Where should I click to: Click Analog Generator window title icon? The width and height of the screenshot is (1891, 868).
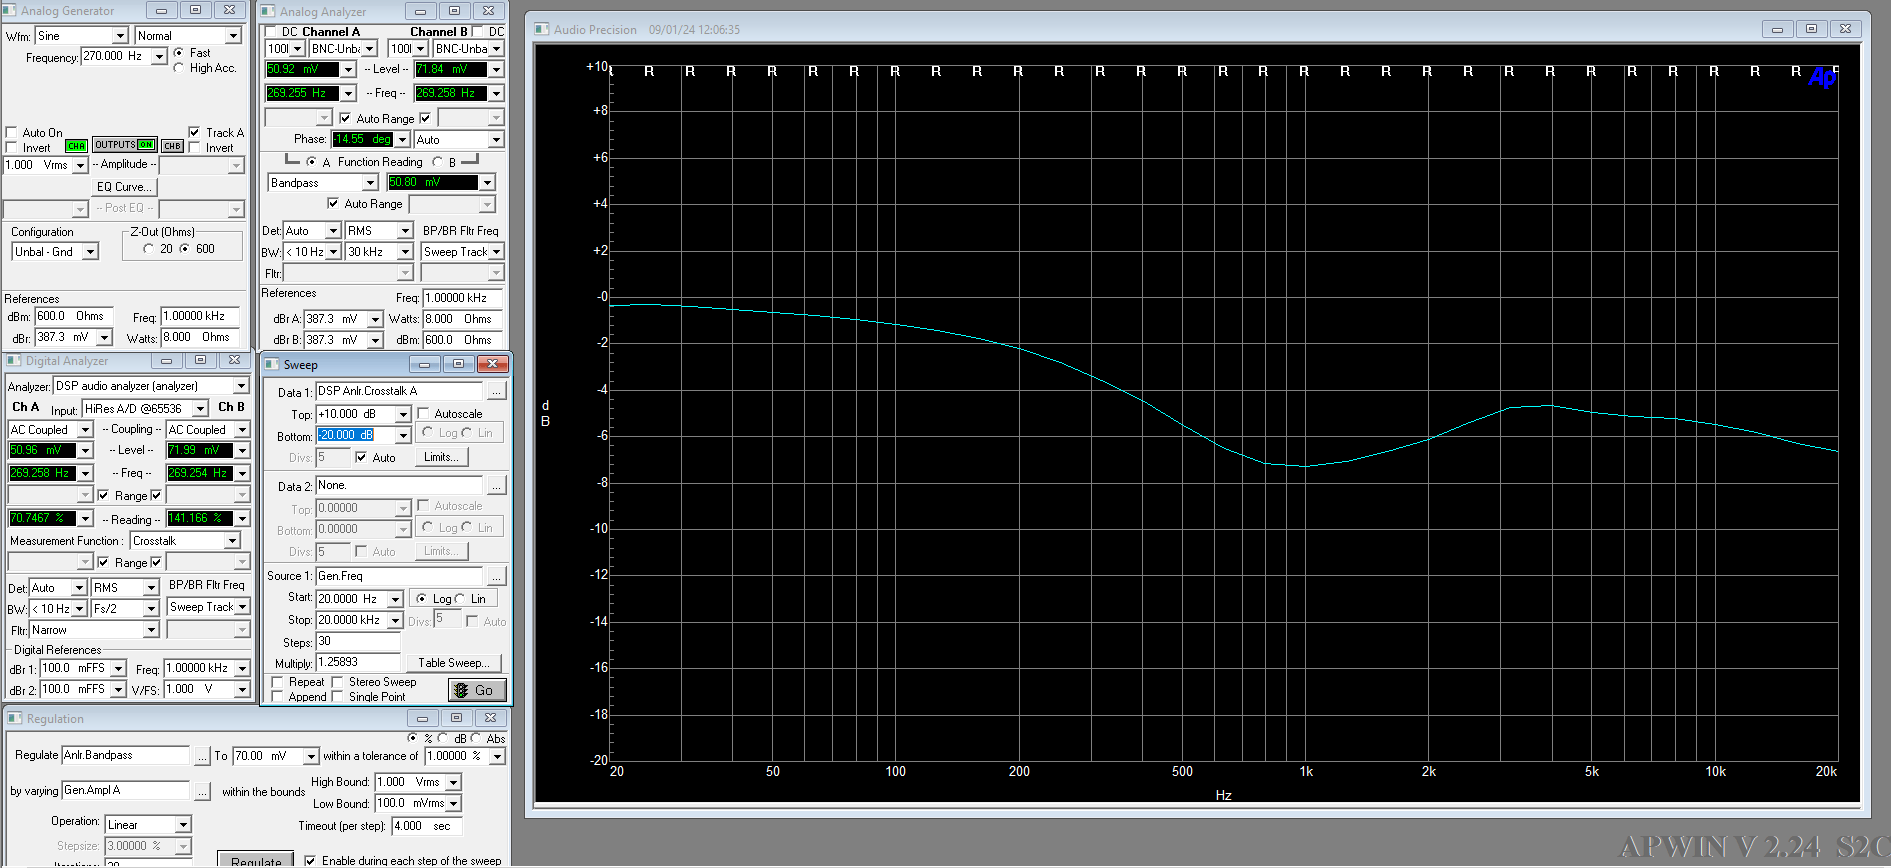[x=11, y=10]
